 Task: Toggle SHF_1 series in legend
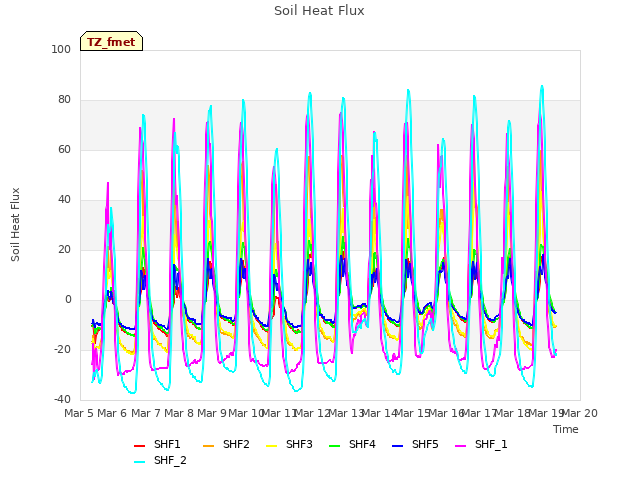coord(481,444)
